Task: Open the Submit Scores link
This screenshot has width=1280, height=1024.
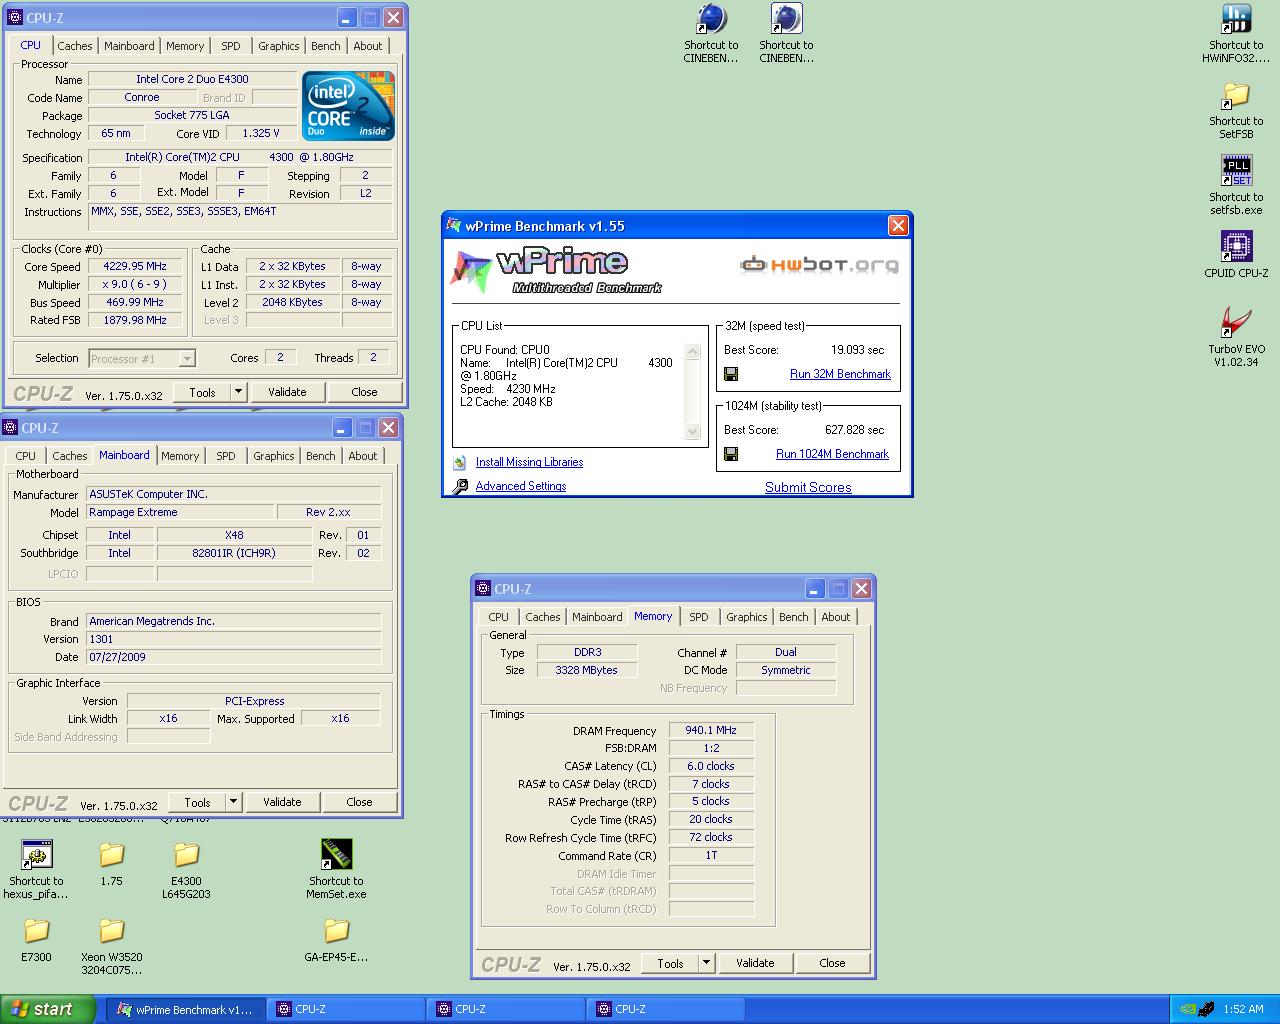Action: click(x=808, y=487)
